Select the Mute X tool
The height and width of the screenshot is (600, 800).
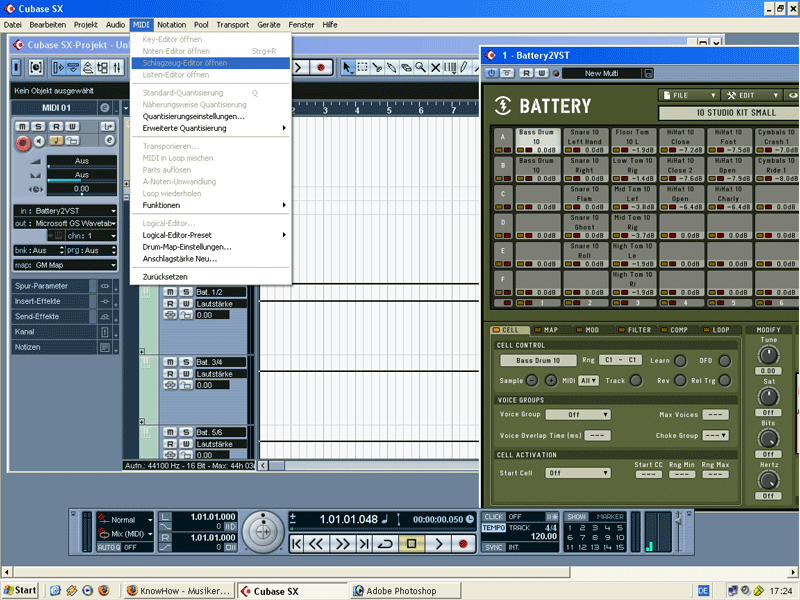click(x=436, y=67)
